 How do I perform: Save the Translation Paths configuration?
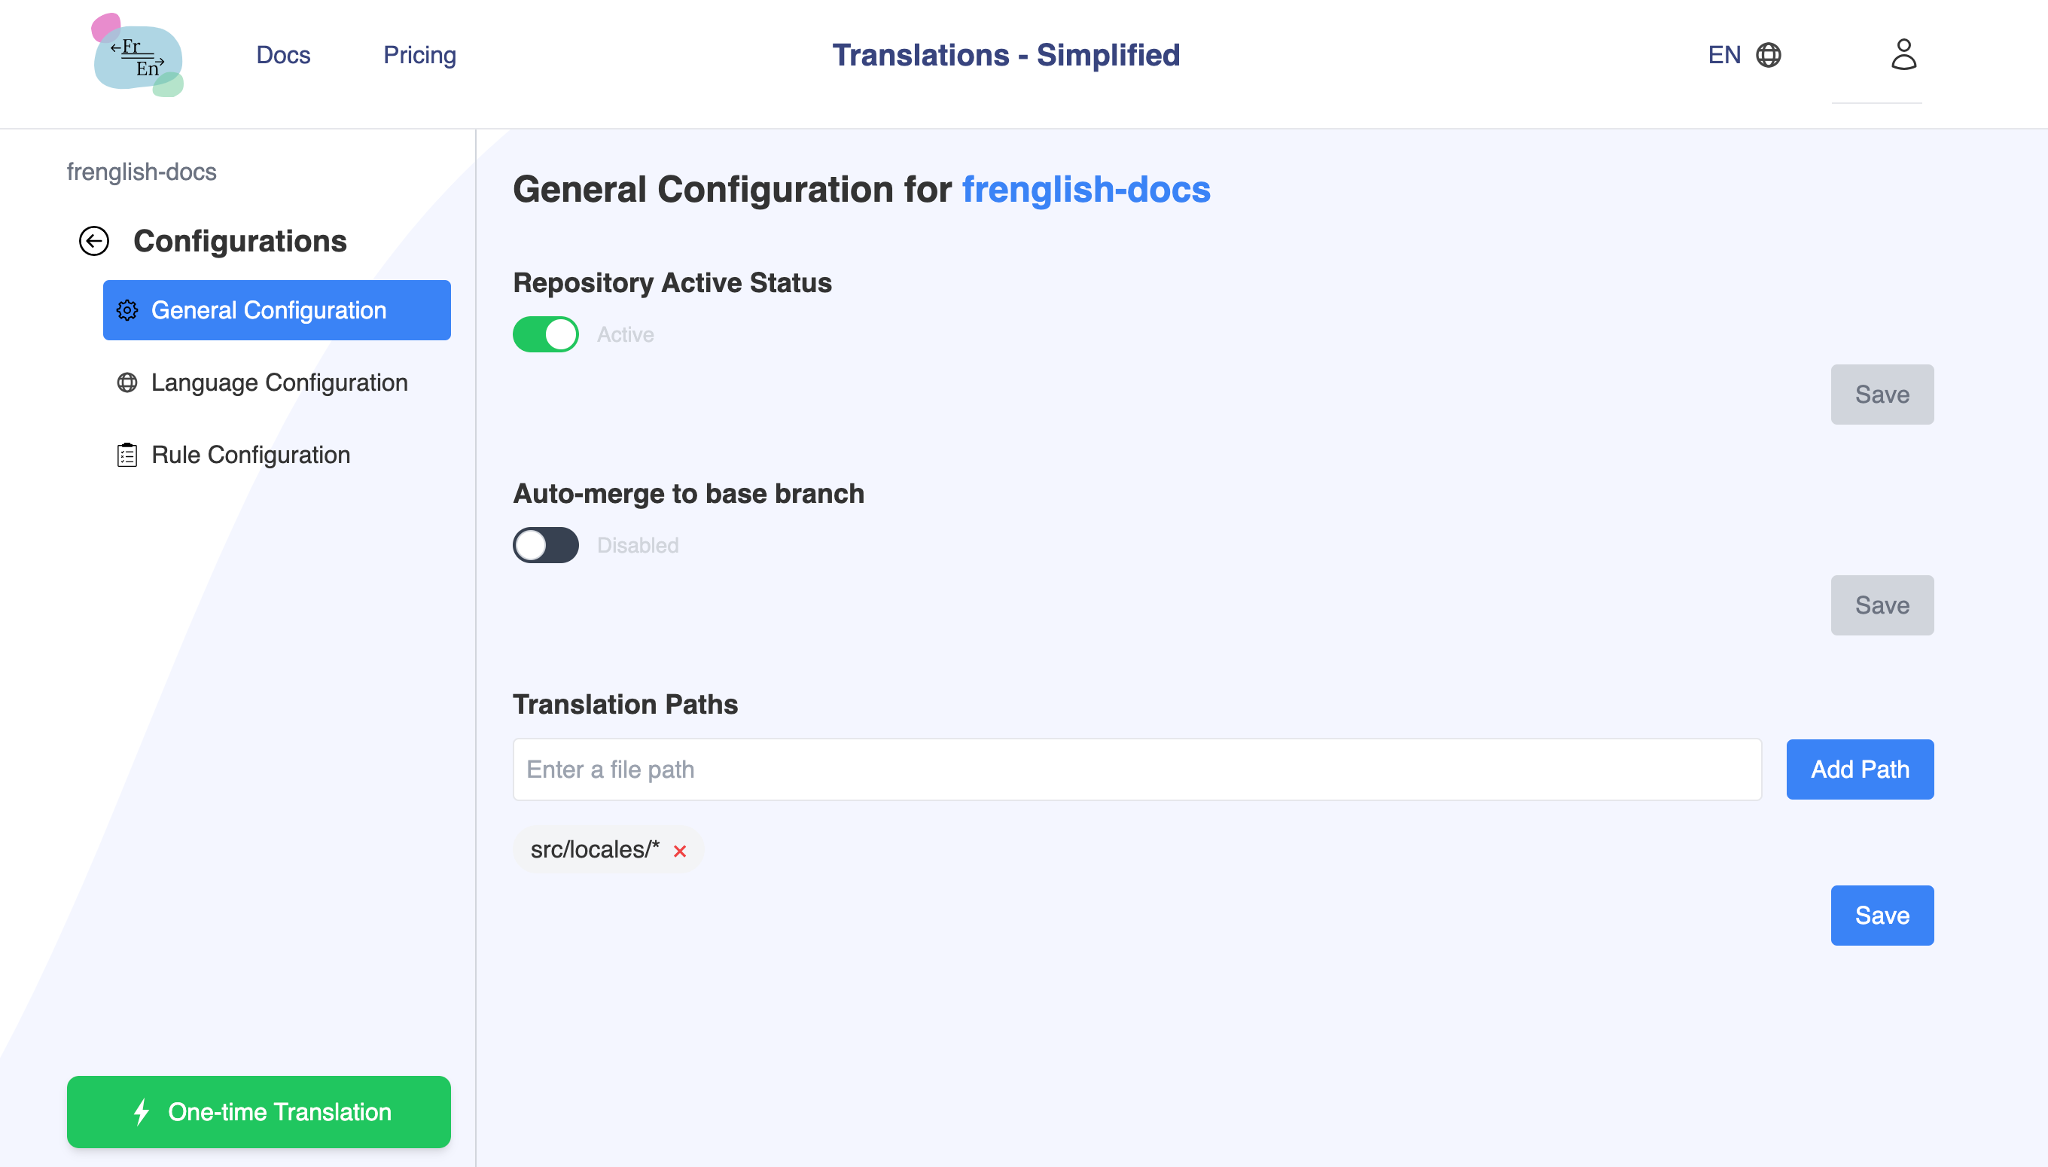pyautogui.click(x=1882, y=915)
